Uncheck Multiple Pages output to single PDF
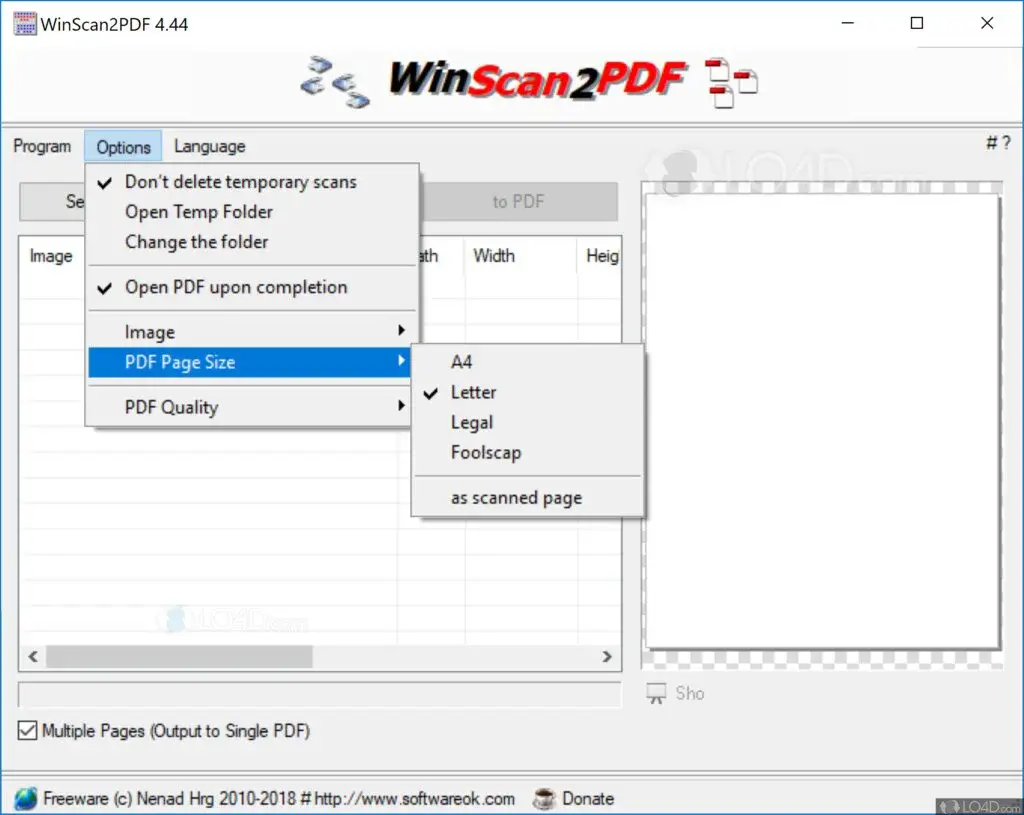Screen dimensions: 1024x815 click(x=27, y=730)
